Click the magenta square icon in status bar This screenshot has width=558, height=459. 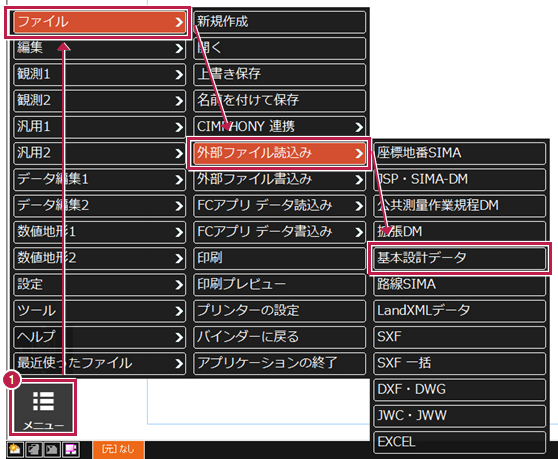pos(71,449)
